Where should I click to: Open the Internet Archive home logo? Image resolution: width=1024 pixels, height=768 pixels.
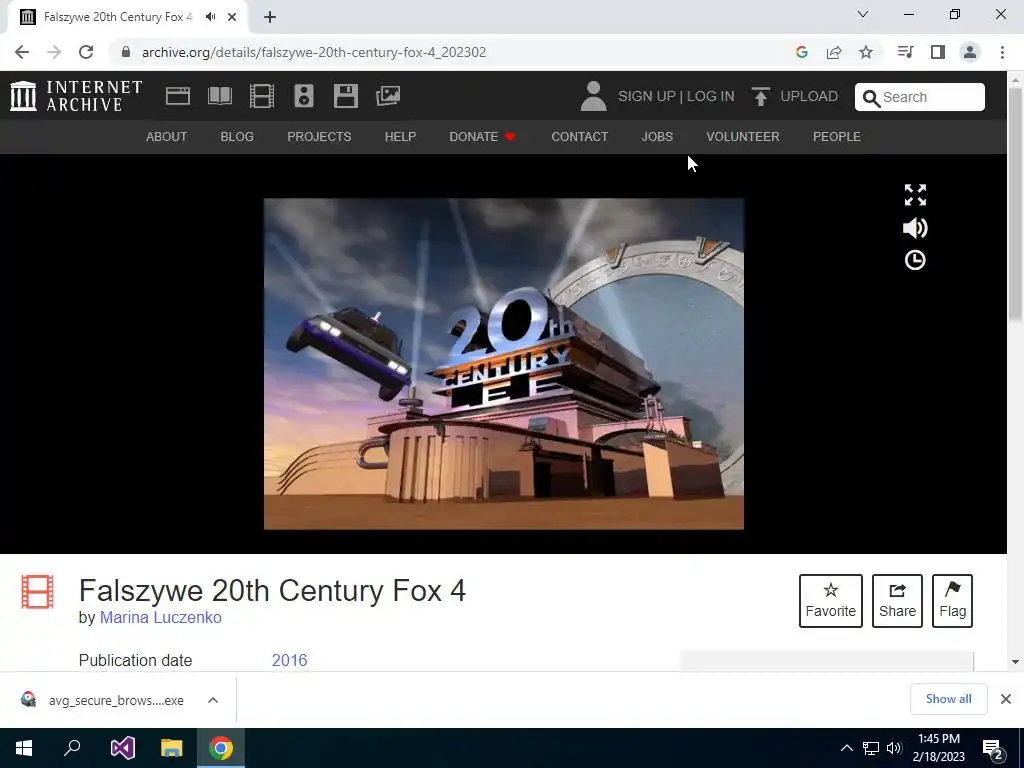(76, 96)
